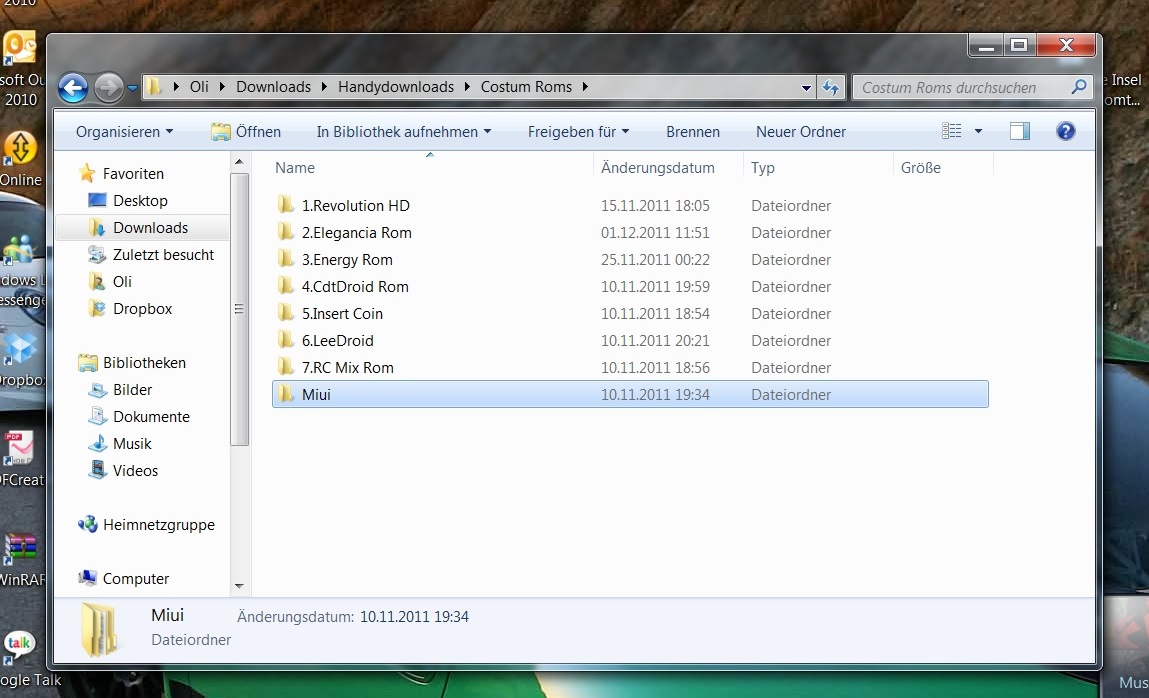Expand the arrow after Costum Roms breadcrumb
1149x698 pixels.
pyautogui.click(x=585, y=87)
